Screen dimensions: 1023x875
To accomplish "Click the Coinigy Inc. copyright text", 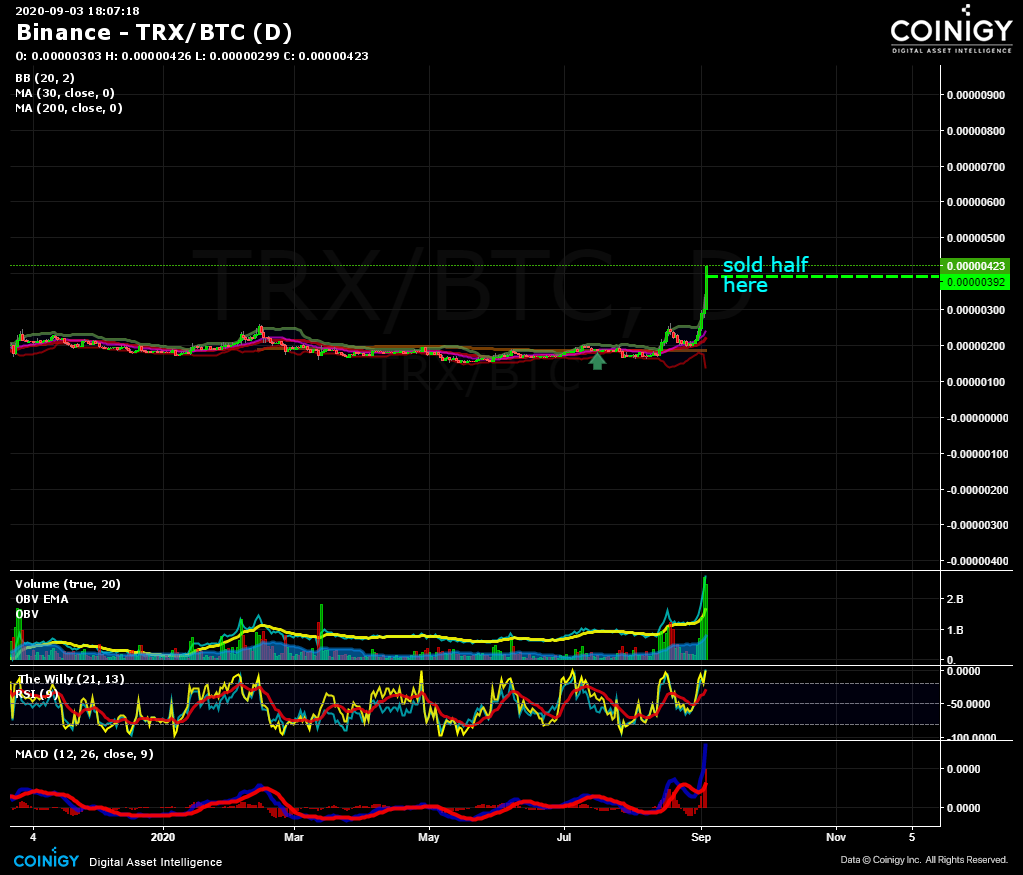I will pyautogui.click(x=923, y=860).
